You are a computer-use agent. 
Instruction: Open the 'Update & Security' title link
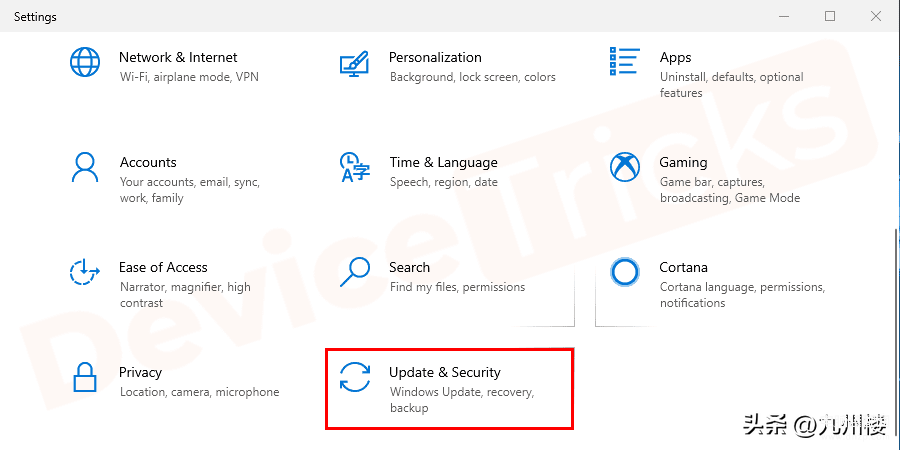click(x=445, y=372)
